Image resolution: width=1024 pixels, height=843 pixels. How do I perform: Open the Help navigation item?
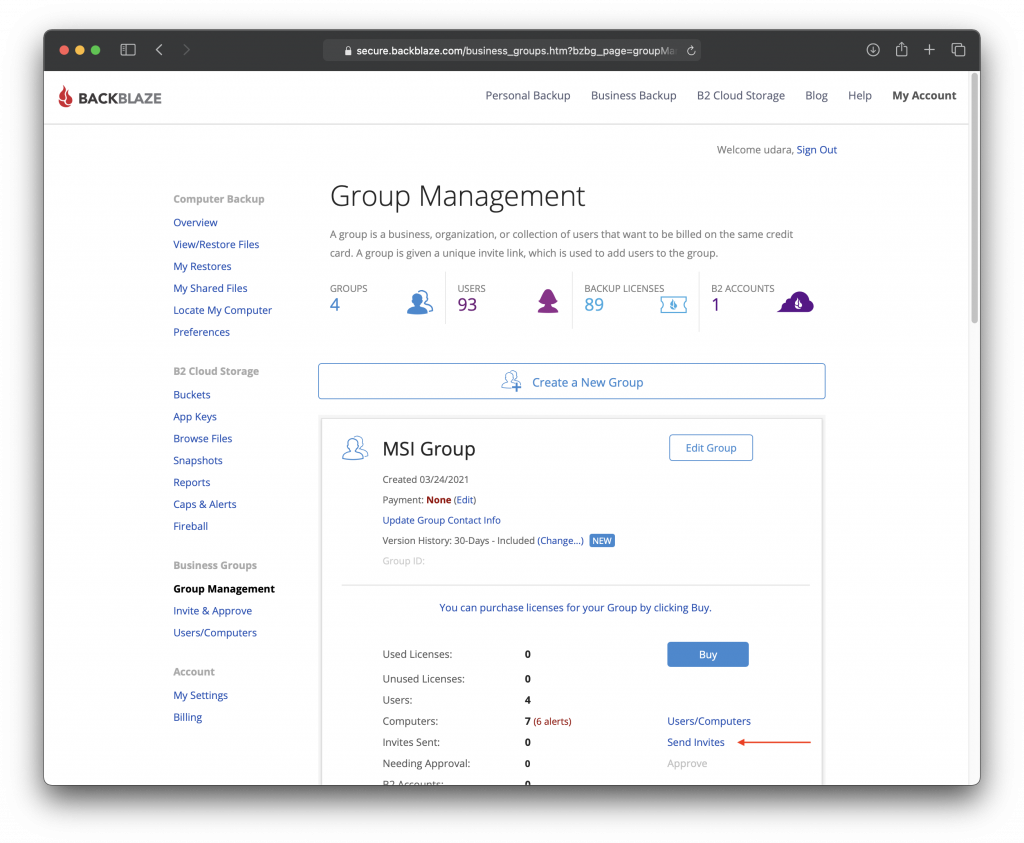[859, 95]
